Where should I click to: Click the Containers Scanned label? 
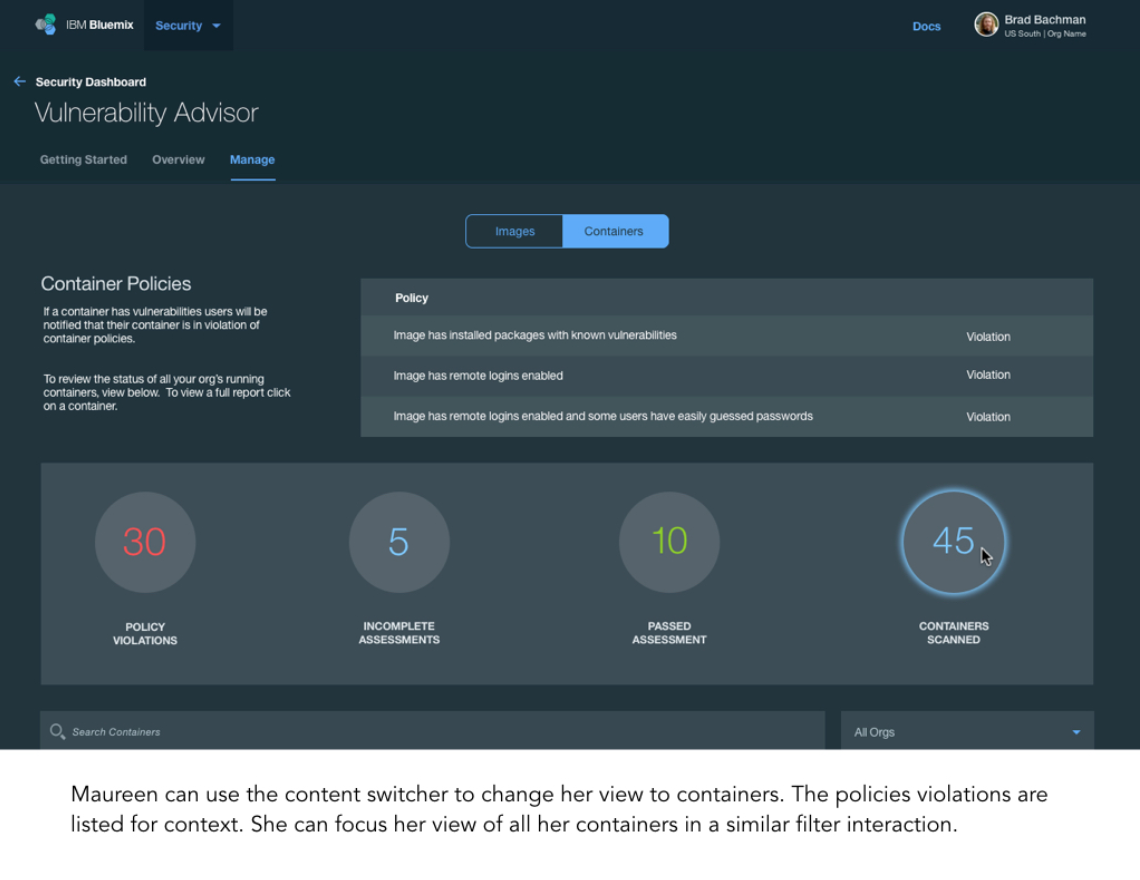(953, 633)
